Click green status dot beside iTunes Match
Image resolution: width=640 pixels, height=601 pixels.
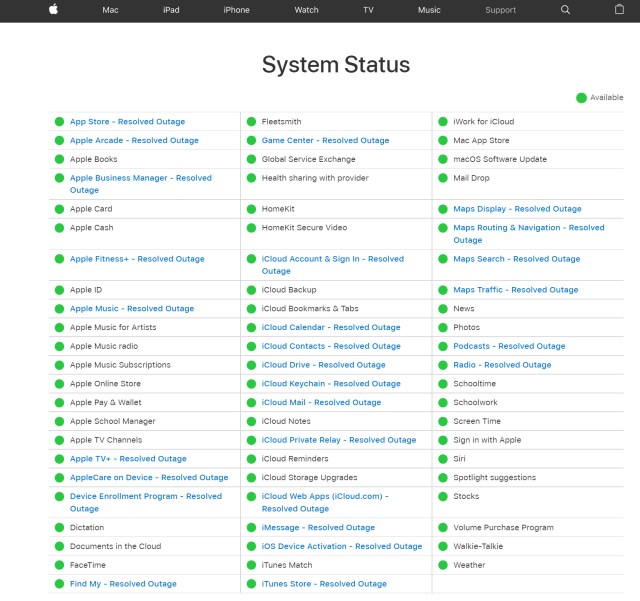click(x=251, y=565)
